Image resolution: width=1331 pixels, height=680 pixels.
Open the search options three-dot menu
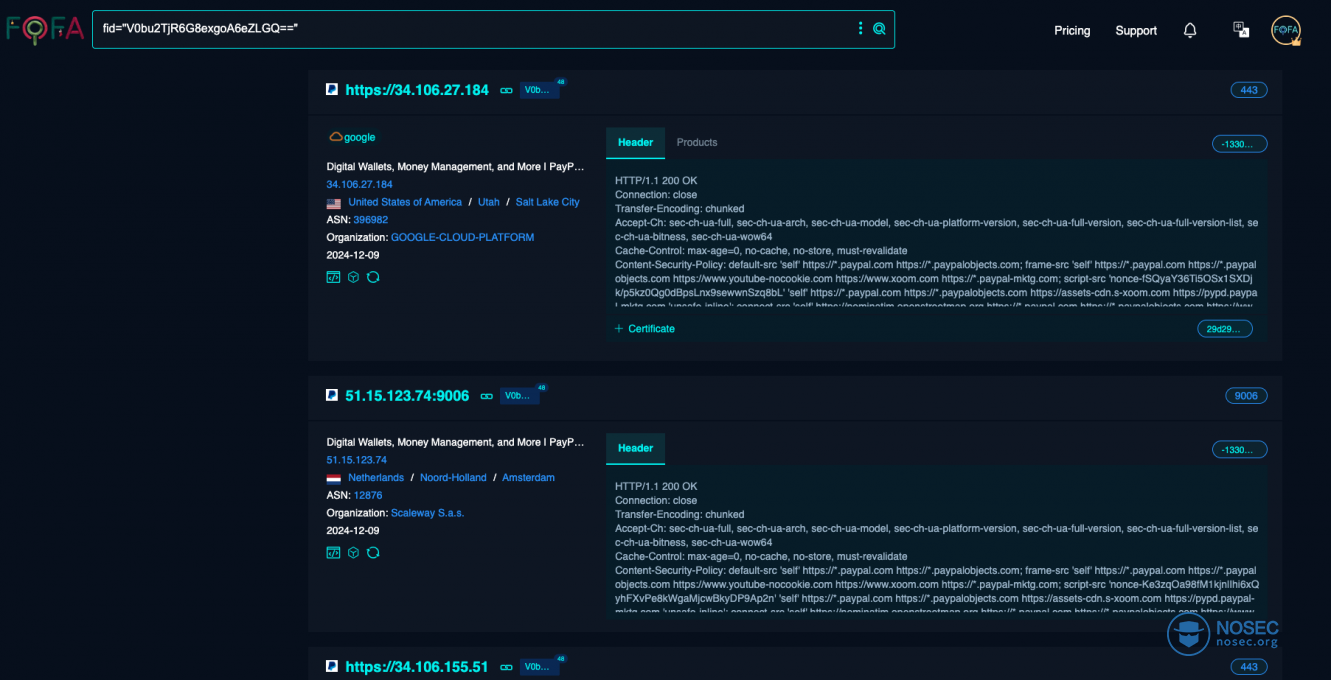[x=860, y=28]
